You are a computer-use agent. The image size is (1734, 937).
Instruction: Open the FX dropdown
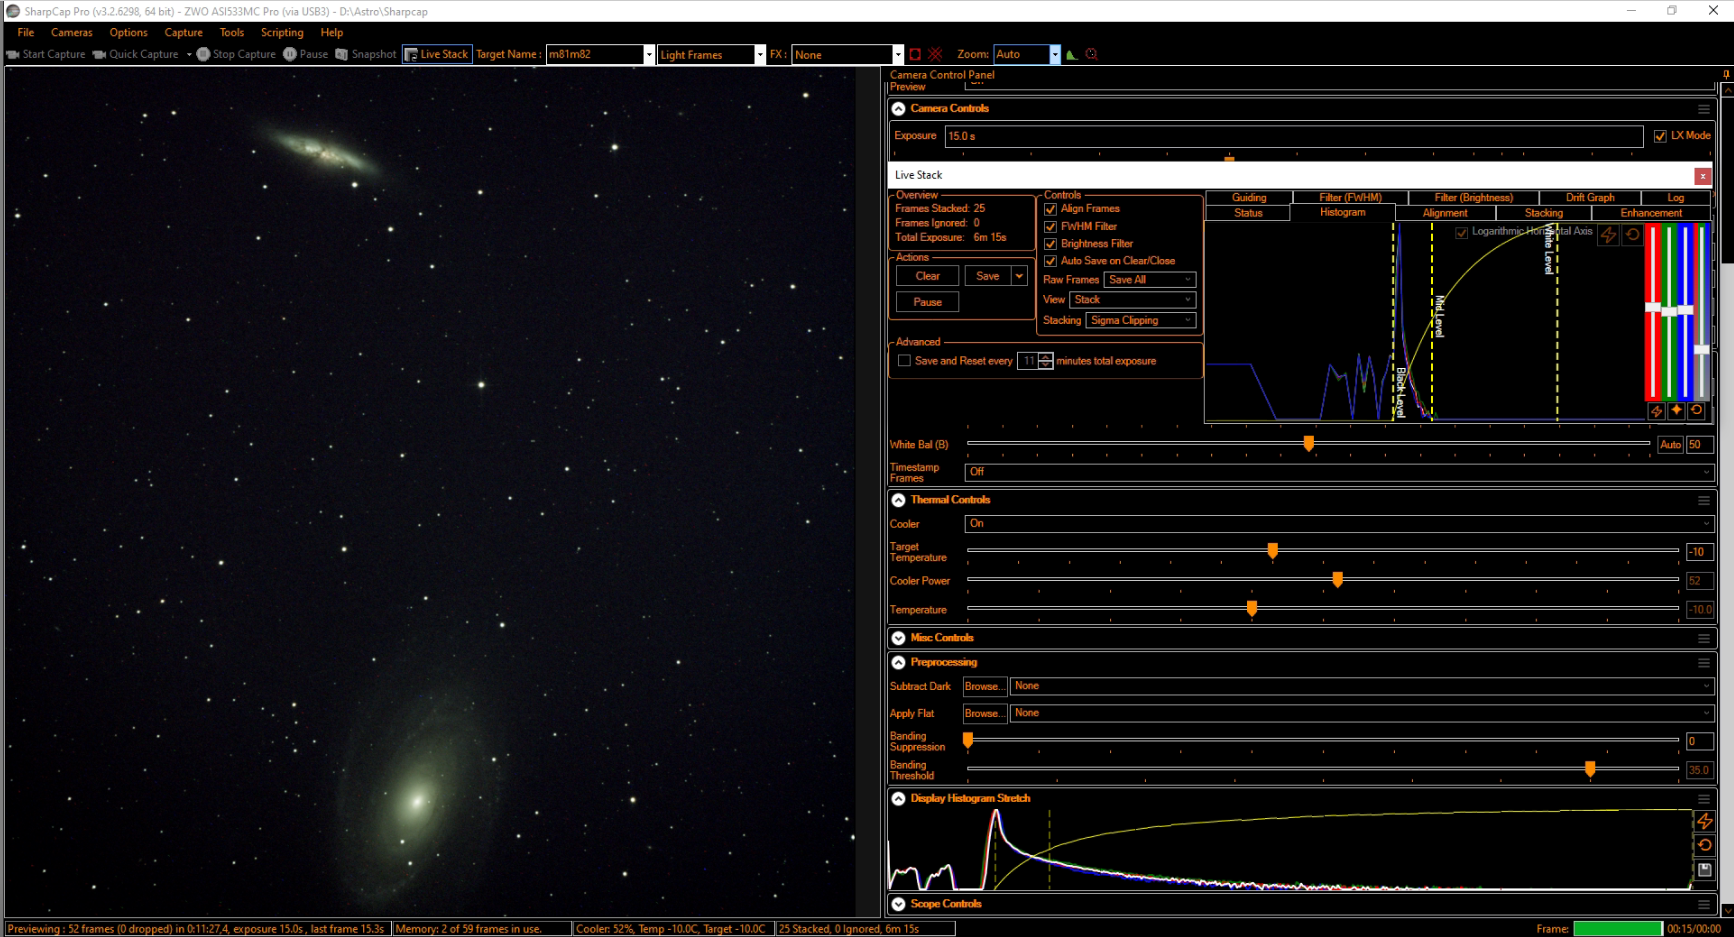coord(898,55)
